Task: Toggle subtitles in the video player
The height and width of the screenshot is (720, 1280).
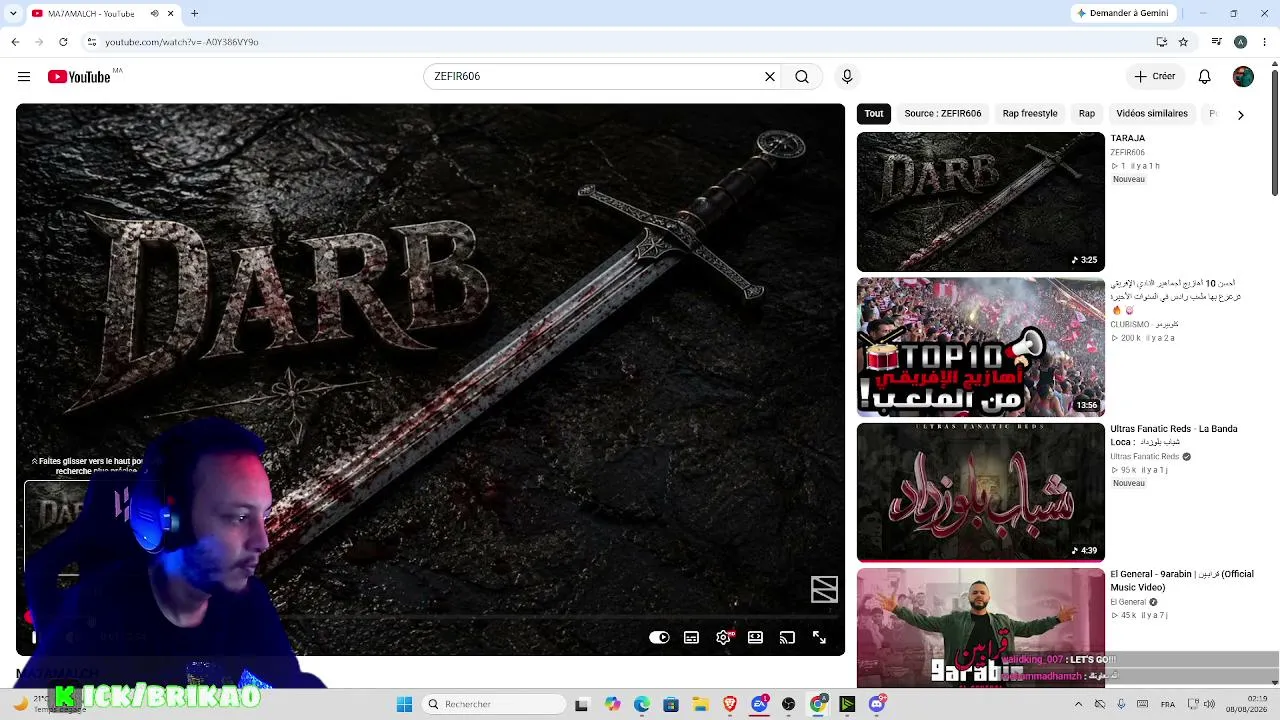Action: (x=691, y=638)
